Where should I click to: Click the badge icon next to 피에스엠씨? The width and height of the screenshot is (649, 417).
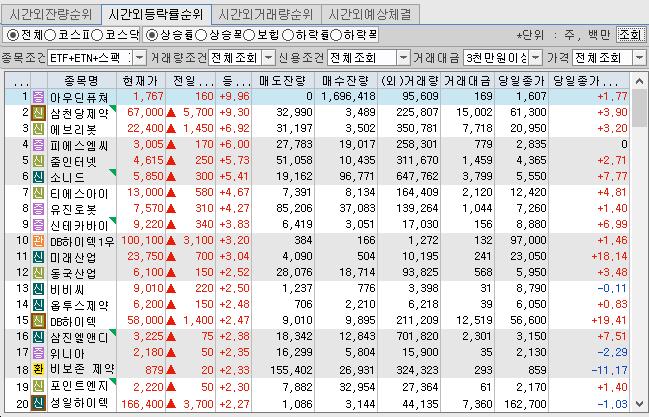click(x=38, y=145)
